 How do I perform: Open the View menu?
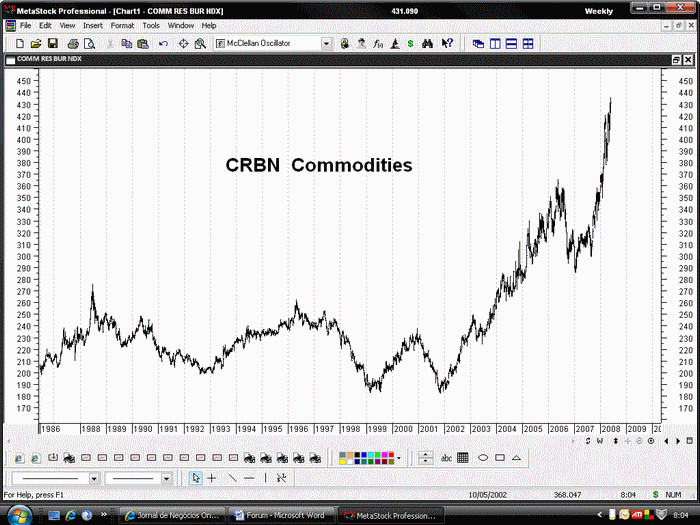pyautogui.click(x=67, y=26)
